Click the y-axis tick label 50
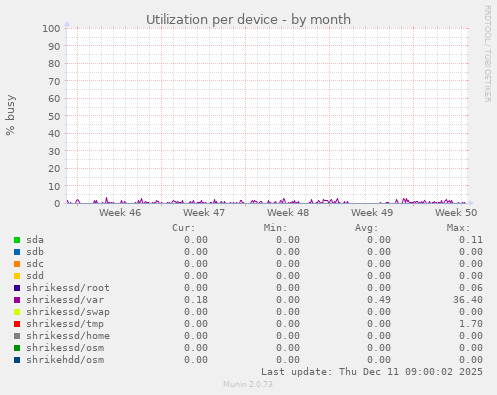 click(x=54, y=116)
